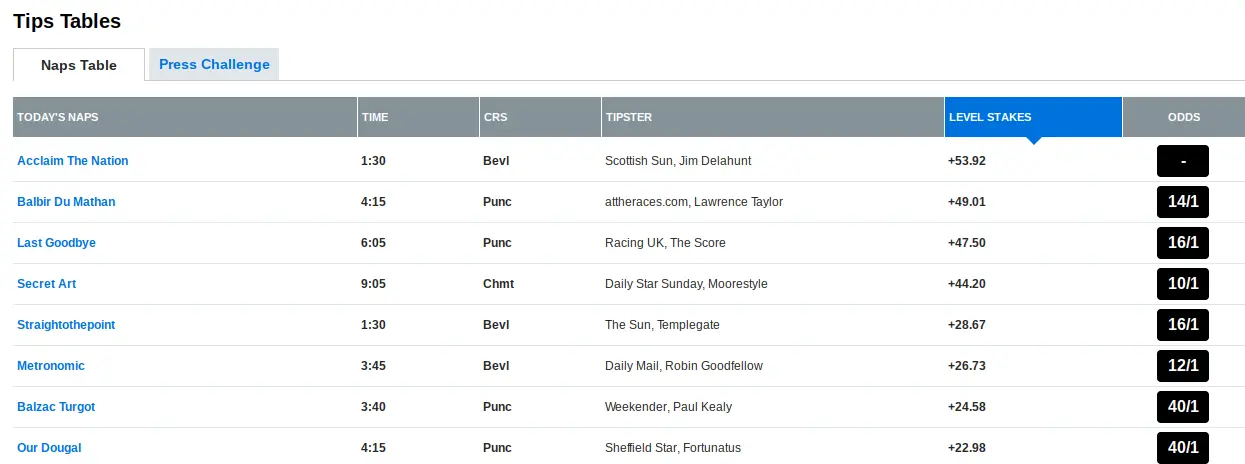Click 12/1 odds button for Metronomic
Image resolution: width=1245 pixels, height=464 pixels.
click(x=1183, y=366)
